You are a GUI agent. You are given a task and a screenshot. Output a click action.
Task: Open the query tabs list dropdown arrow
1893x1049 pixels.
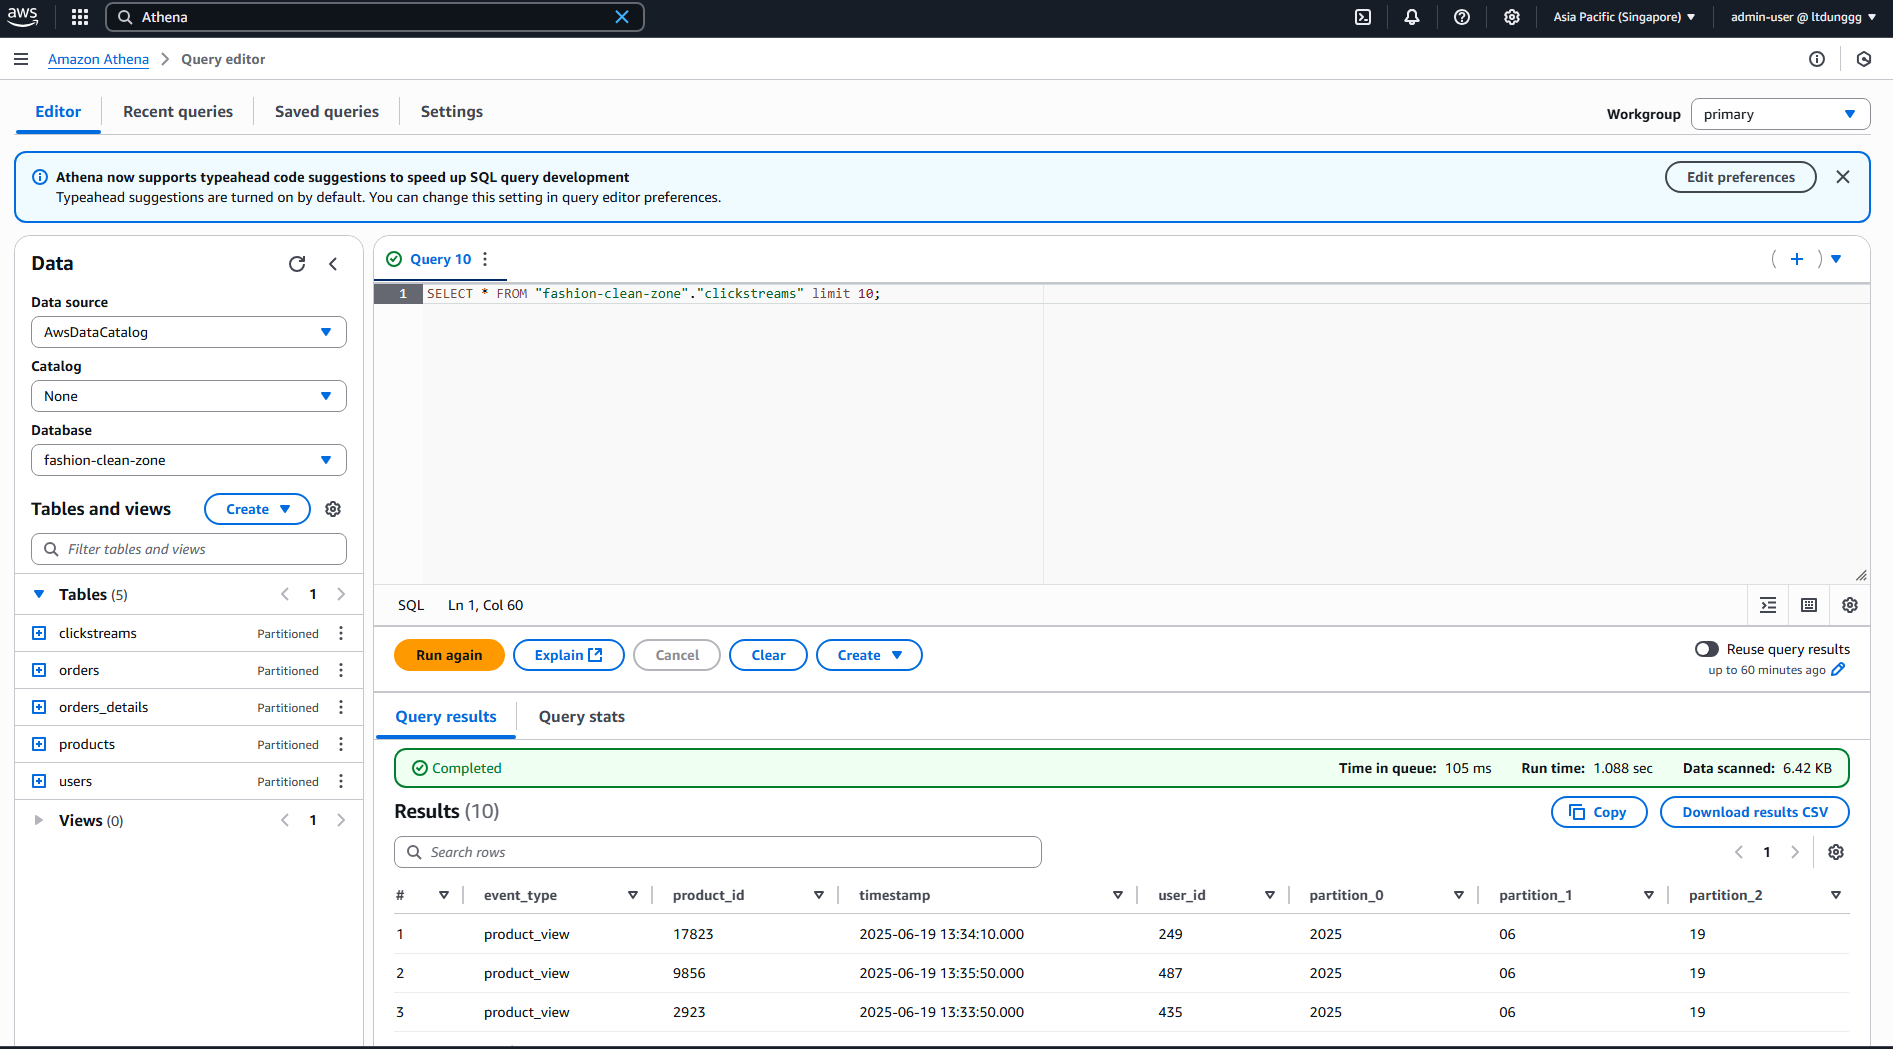coord(1836,259)
